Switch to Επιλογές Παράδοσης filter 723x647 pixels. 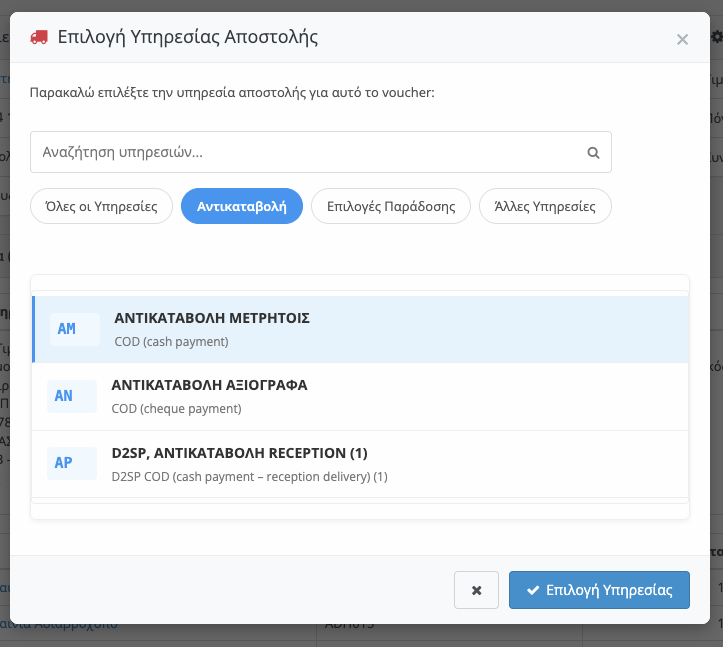(x=391, y=206)
